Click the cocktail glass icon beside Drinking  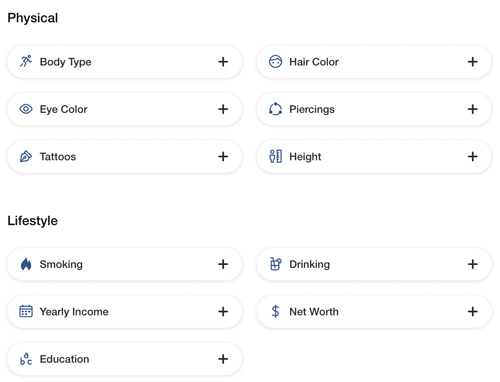pos(275,264)
